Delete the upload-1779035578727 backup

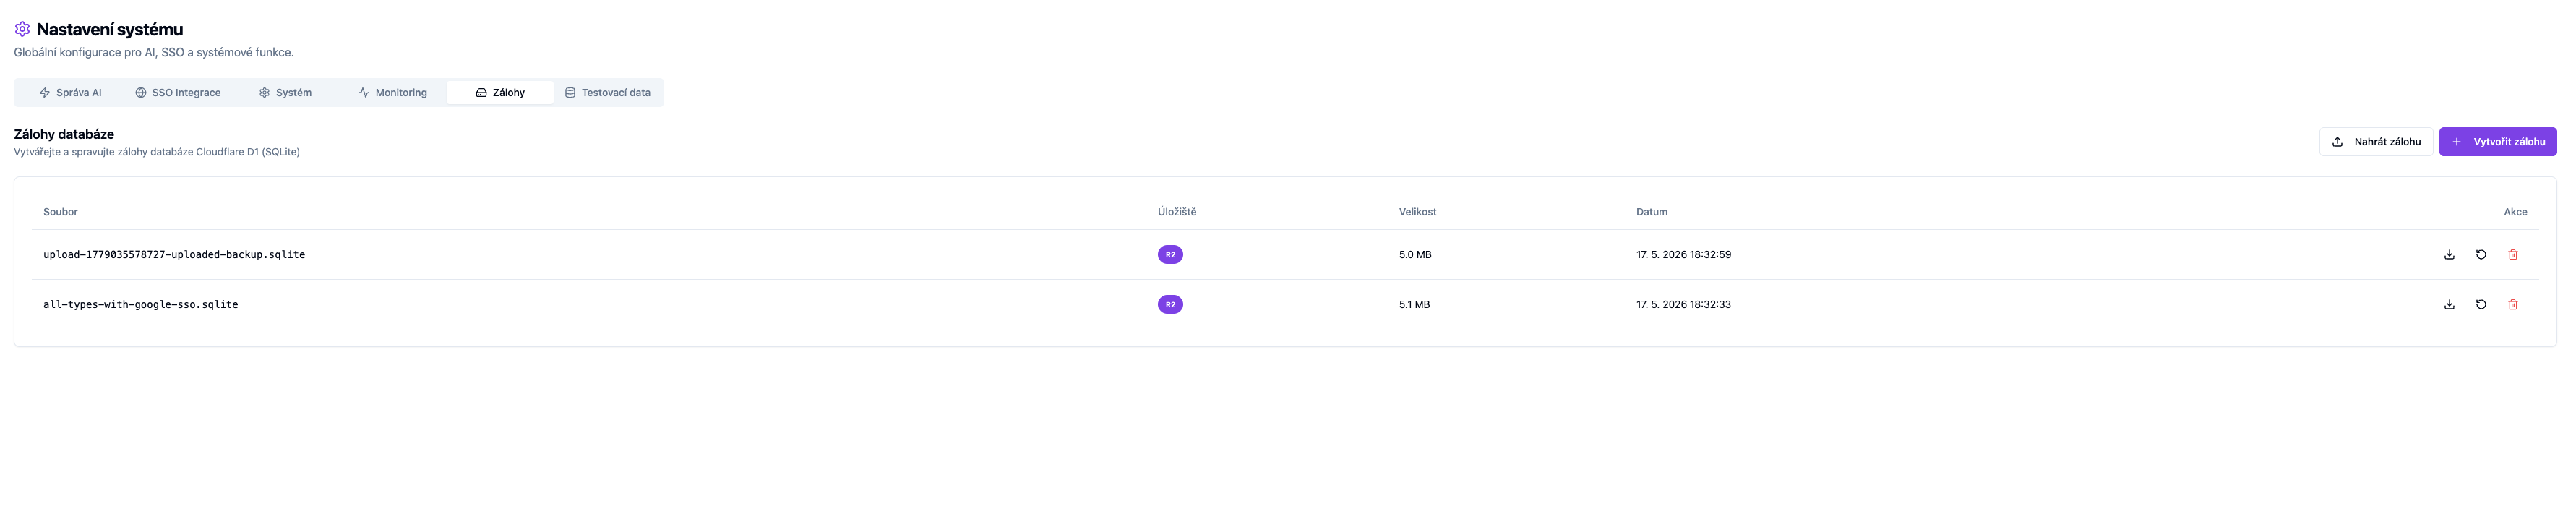click(x=2513, y=255)
